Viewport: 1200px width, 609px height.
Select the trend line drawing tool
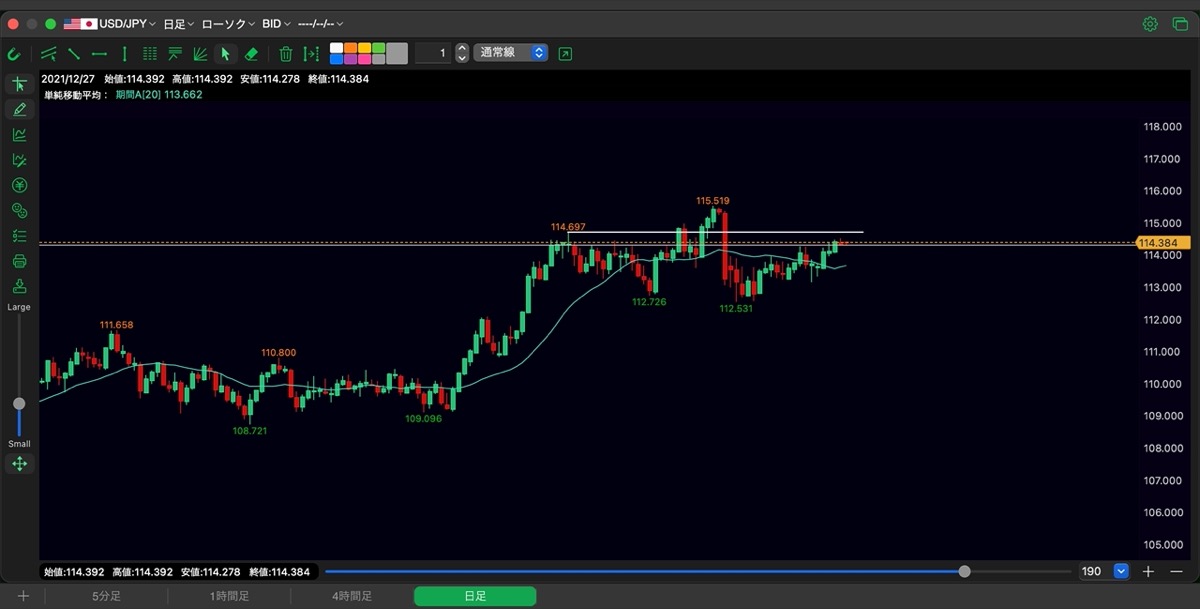tap(74, 54)
